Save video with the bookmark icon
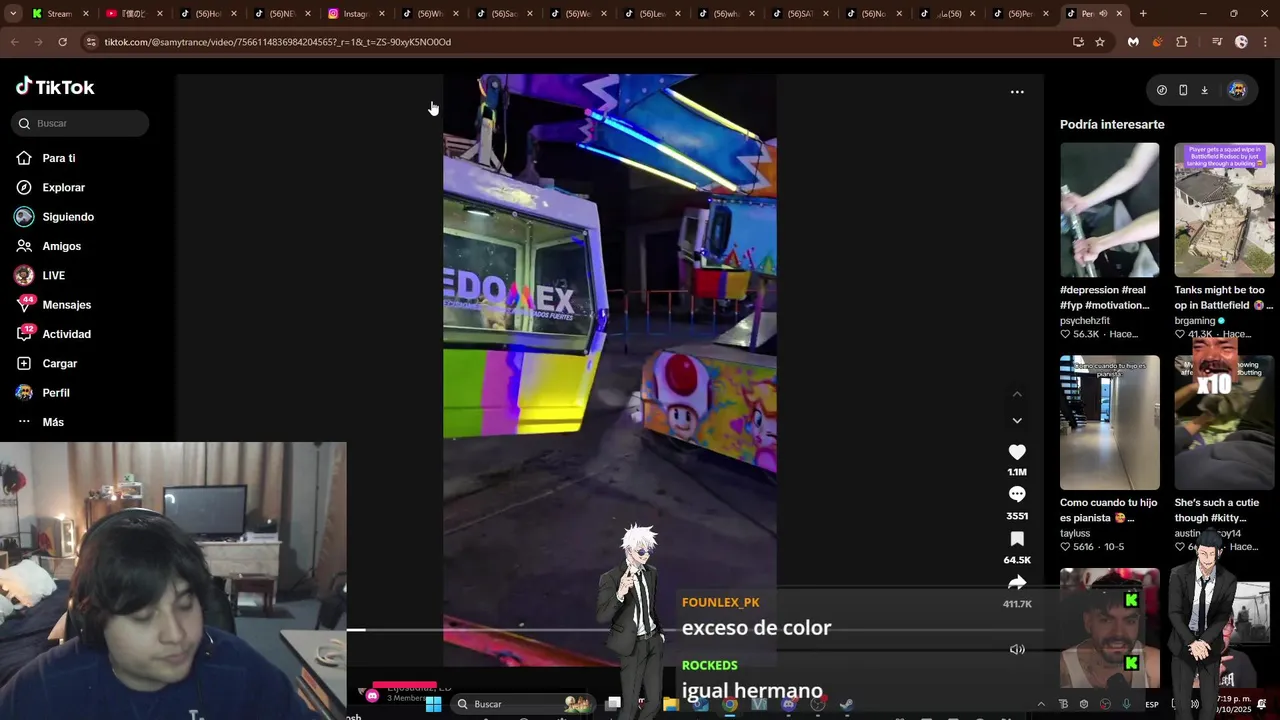 click(1017, 539)
